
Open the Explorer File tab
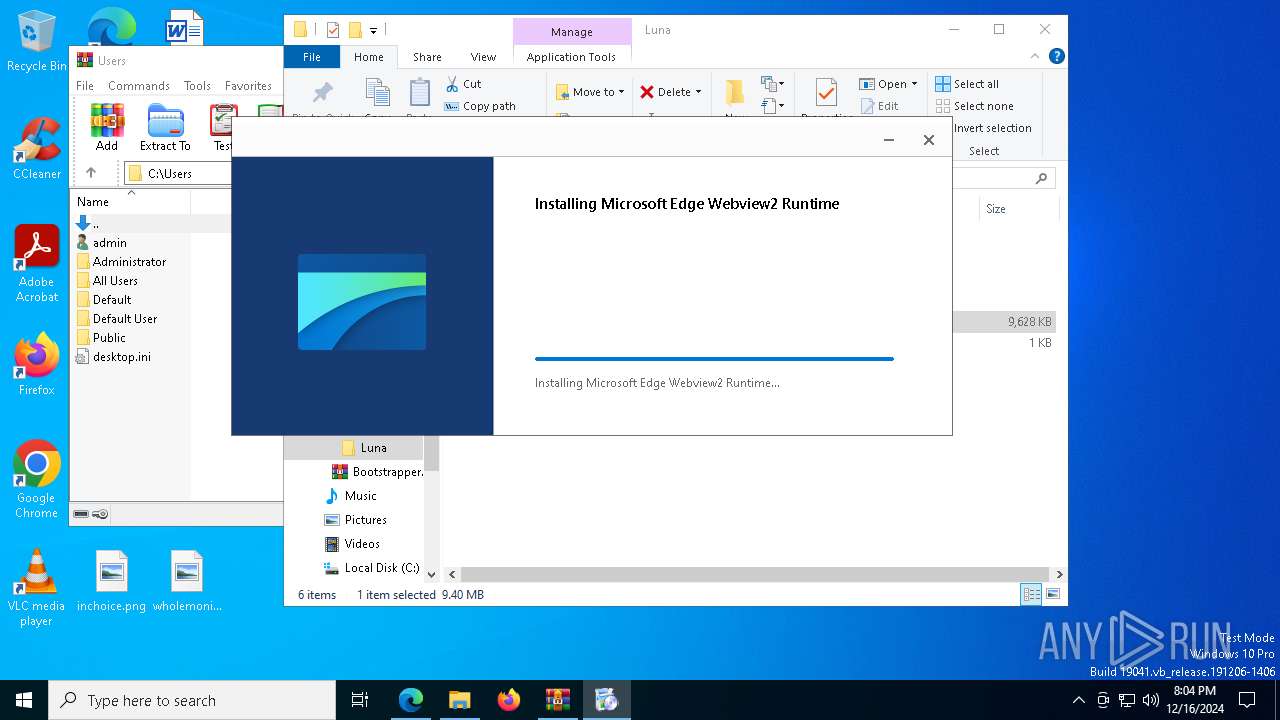point(312,57)
